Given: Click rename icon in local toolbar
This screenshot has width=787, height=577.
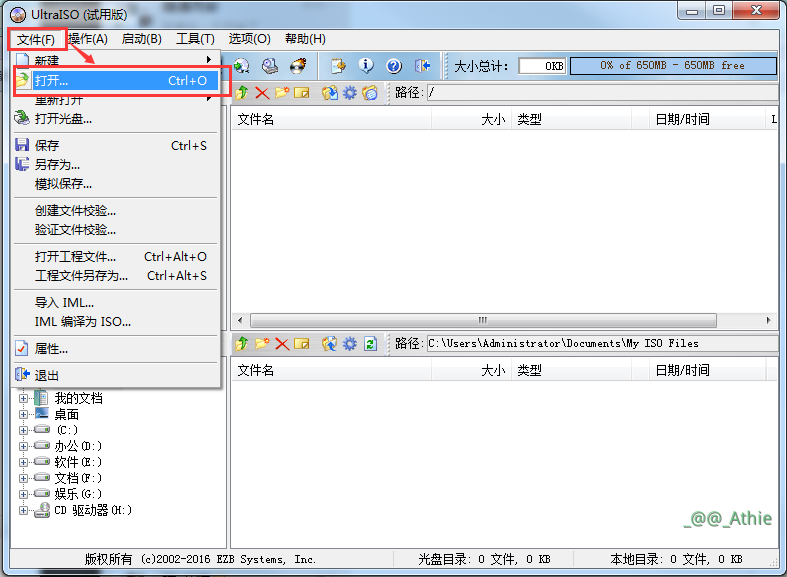Looking at the screenshot, I should pos(302,344).
